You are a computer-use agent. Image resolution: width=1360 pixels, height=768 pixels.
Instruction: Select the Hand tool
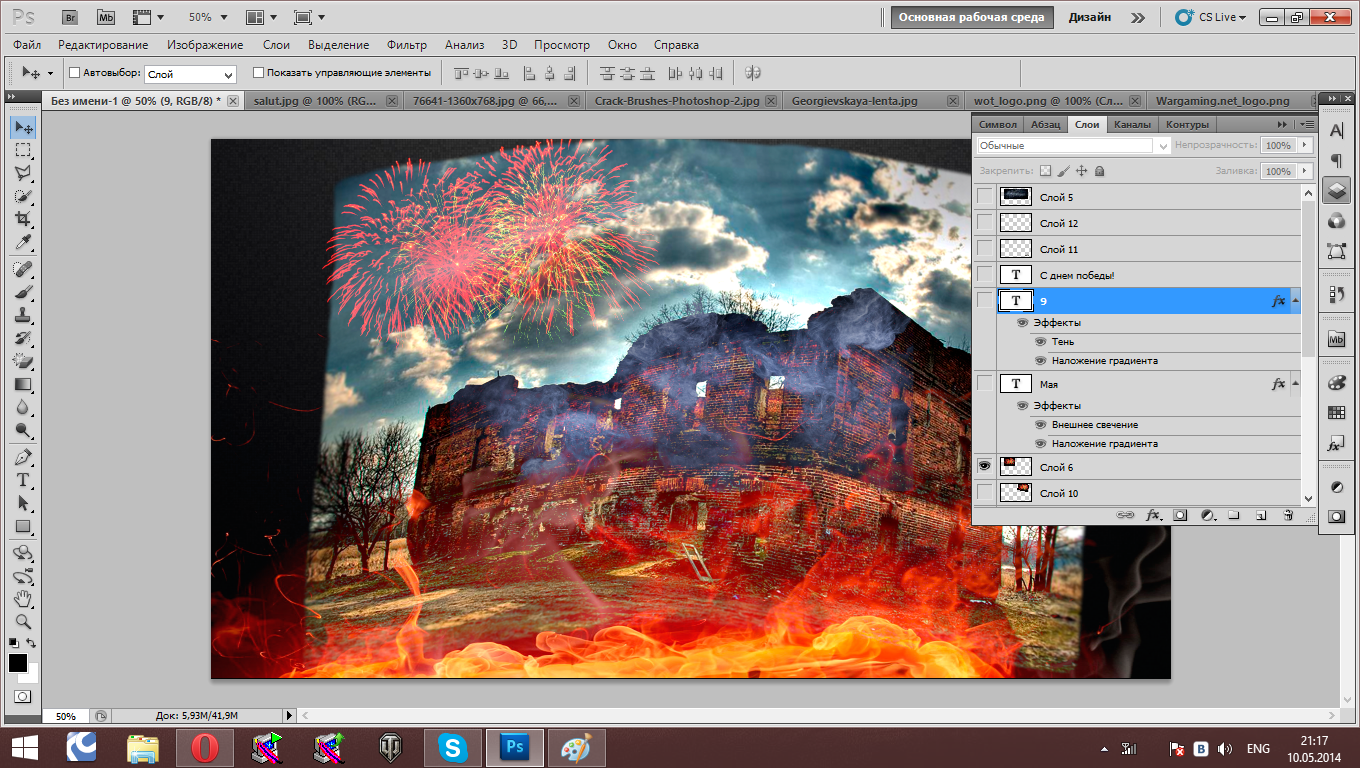(23, 599)
